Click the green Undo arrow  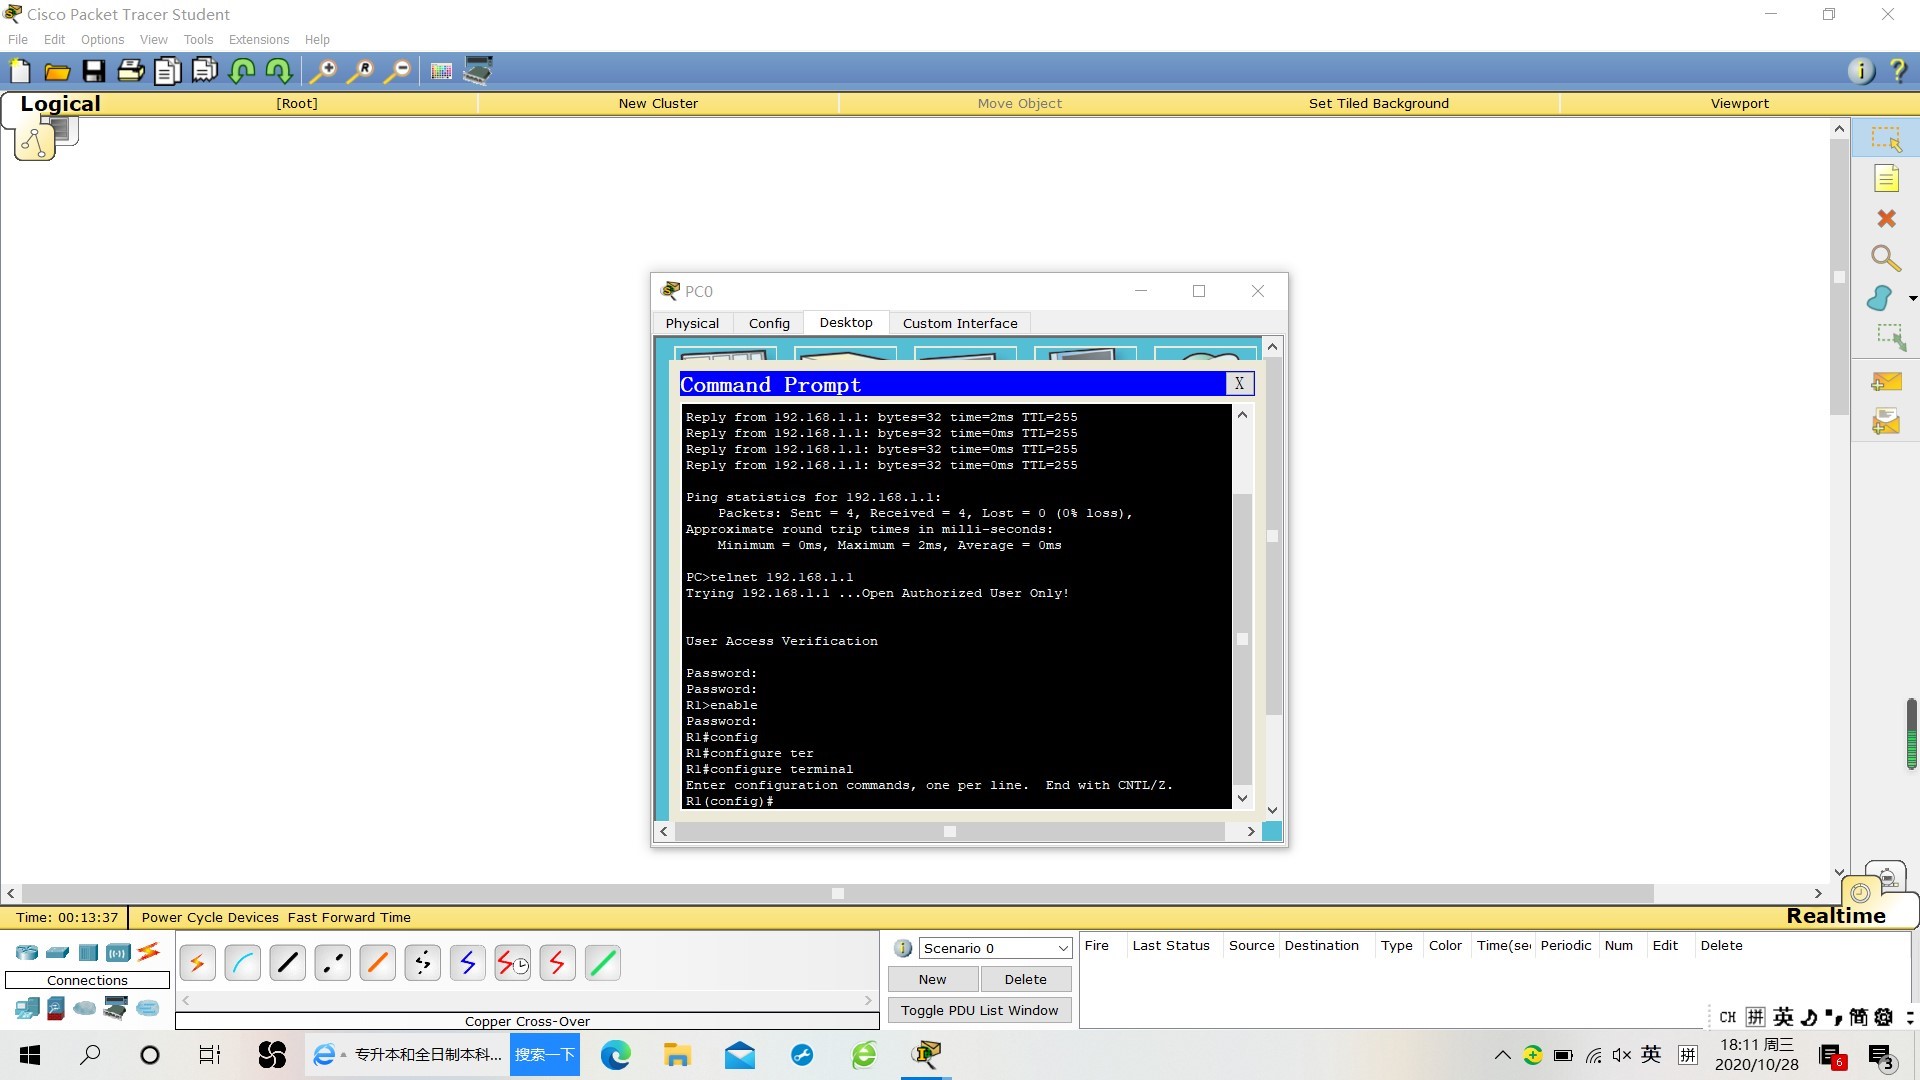coord(242,71)
